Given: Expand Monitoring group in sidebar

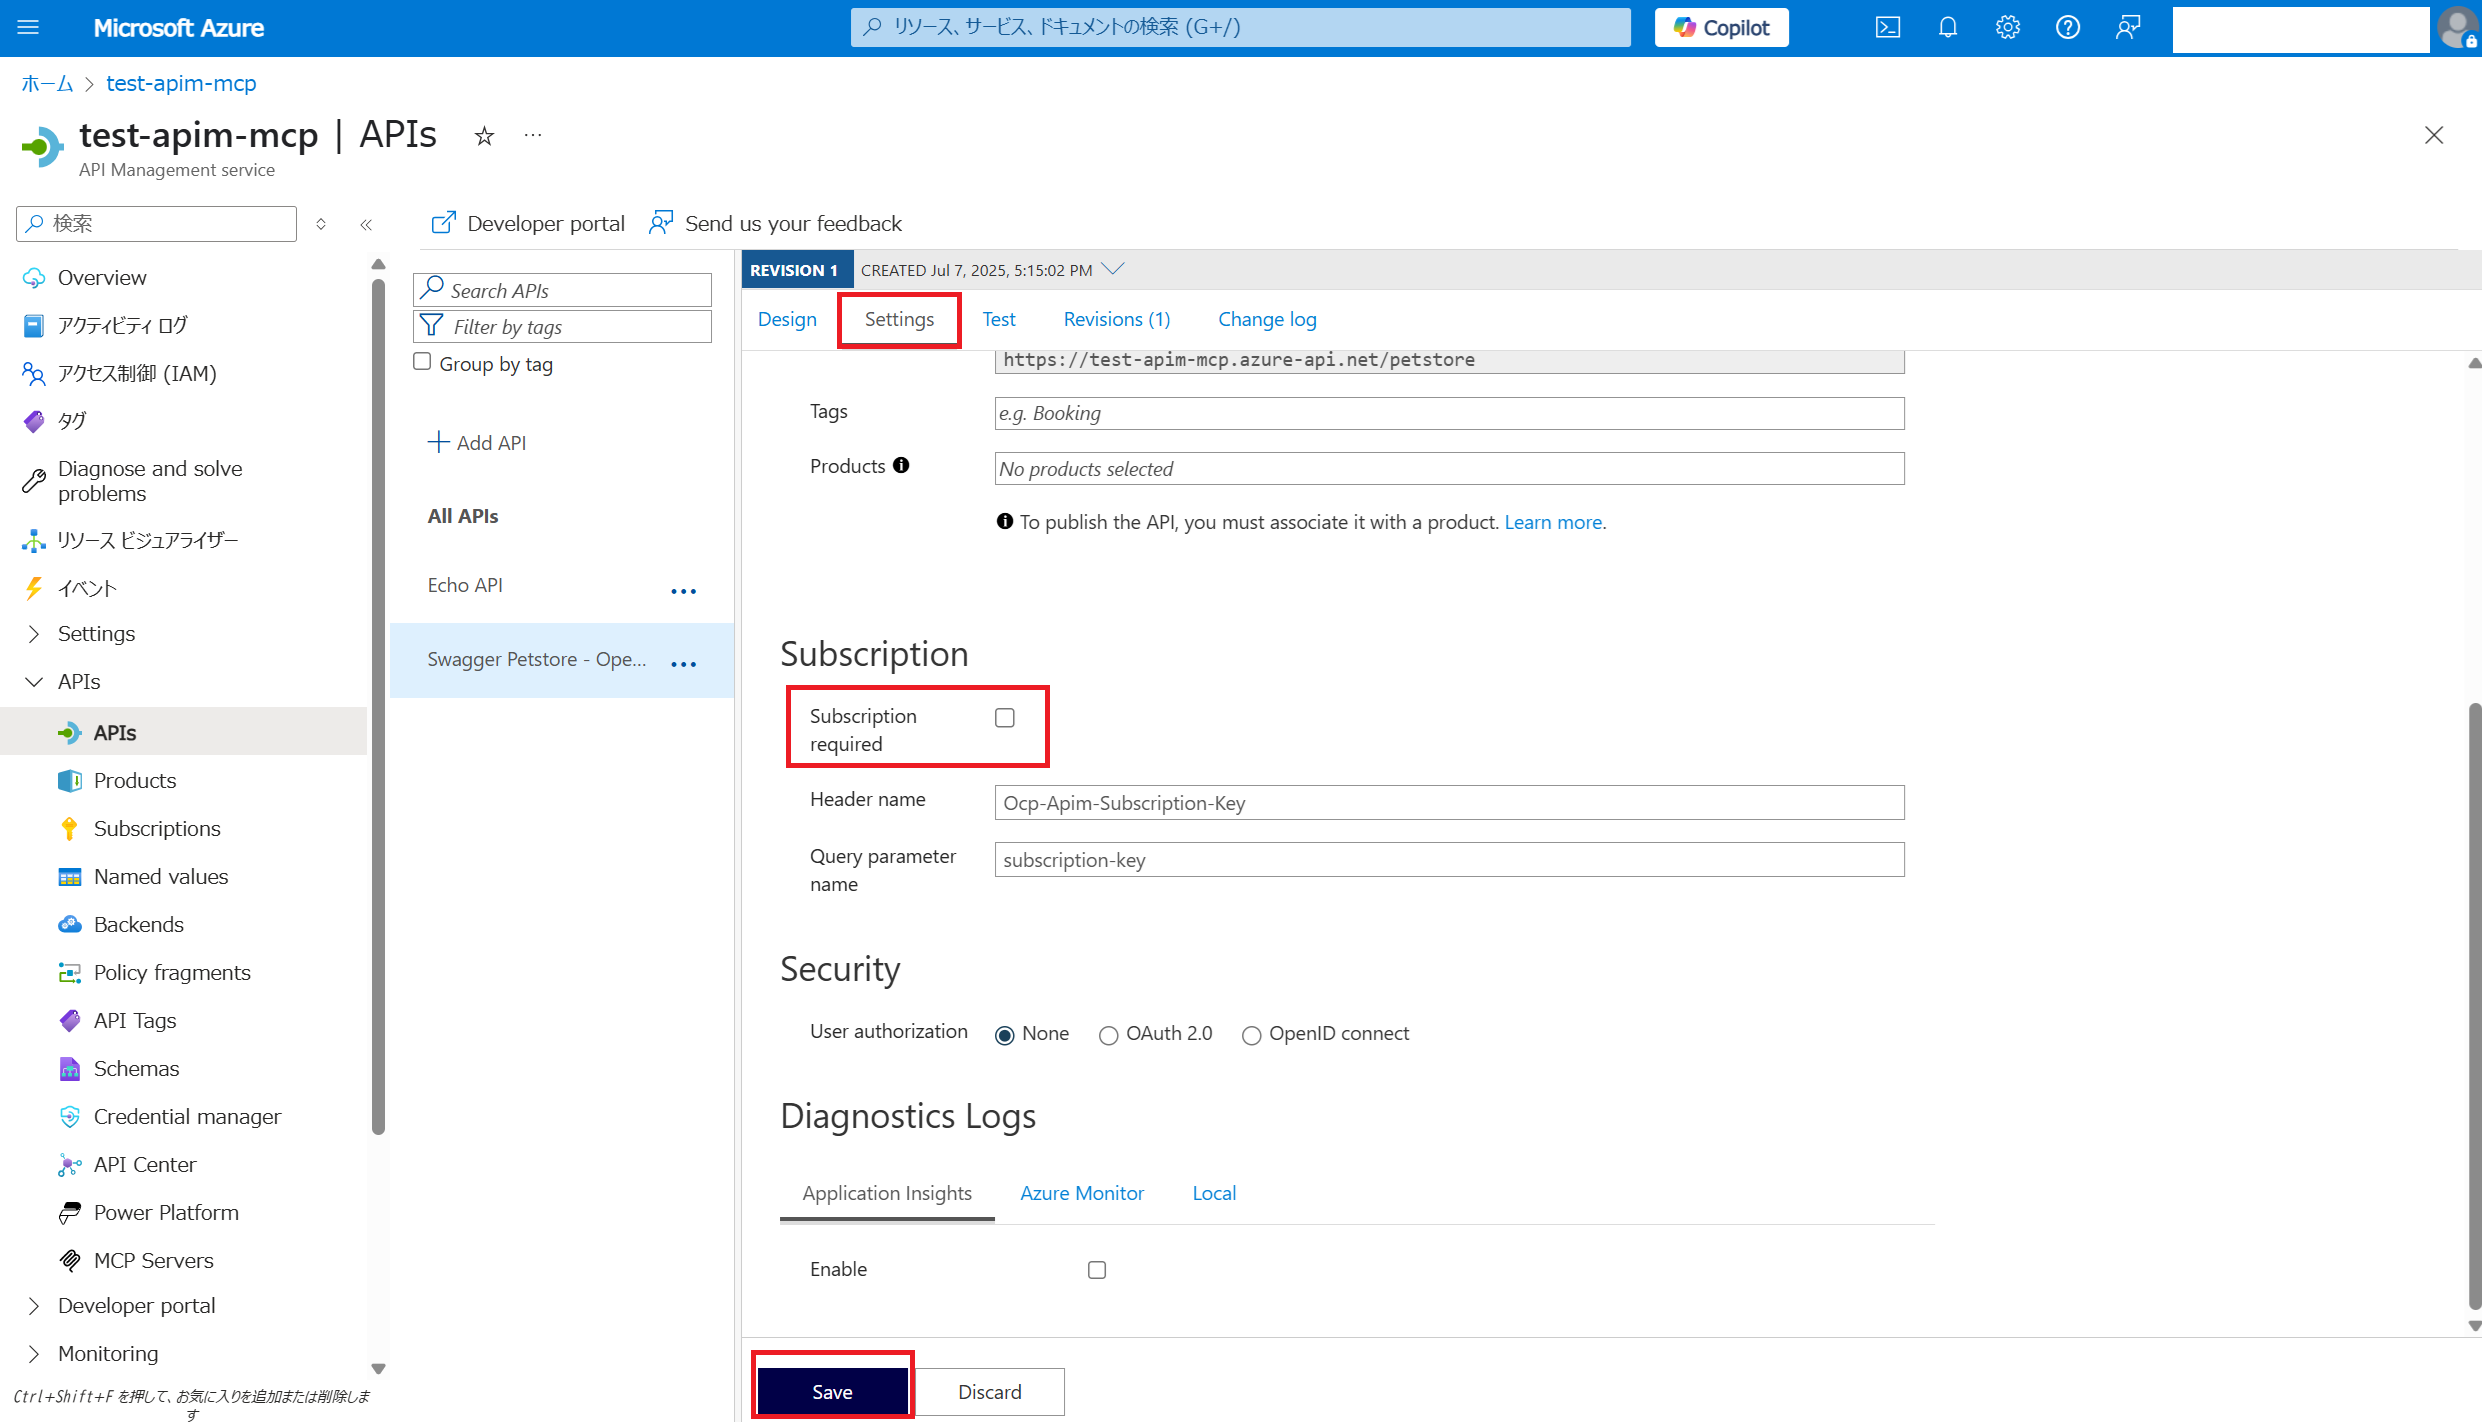Looking at the screenshot, I should click(x=34, y=1354).
